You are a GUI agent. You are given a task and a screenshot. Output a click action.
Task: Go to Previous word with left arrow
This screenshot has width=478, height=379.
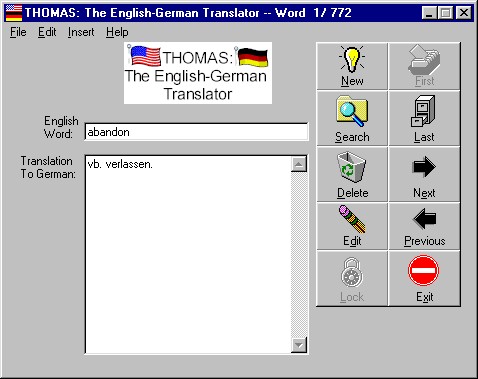click(424, 226)
